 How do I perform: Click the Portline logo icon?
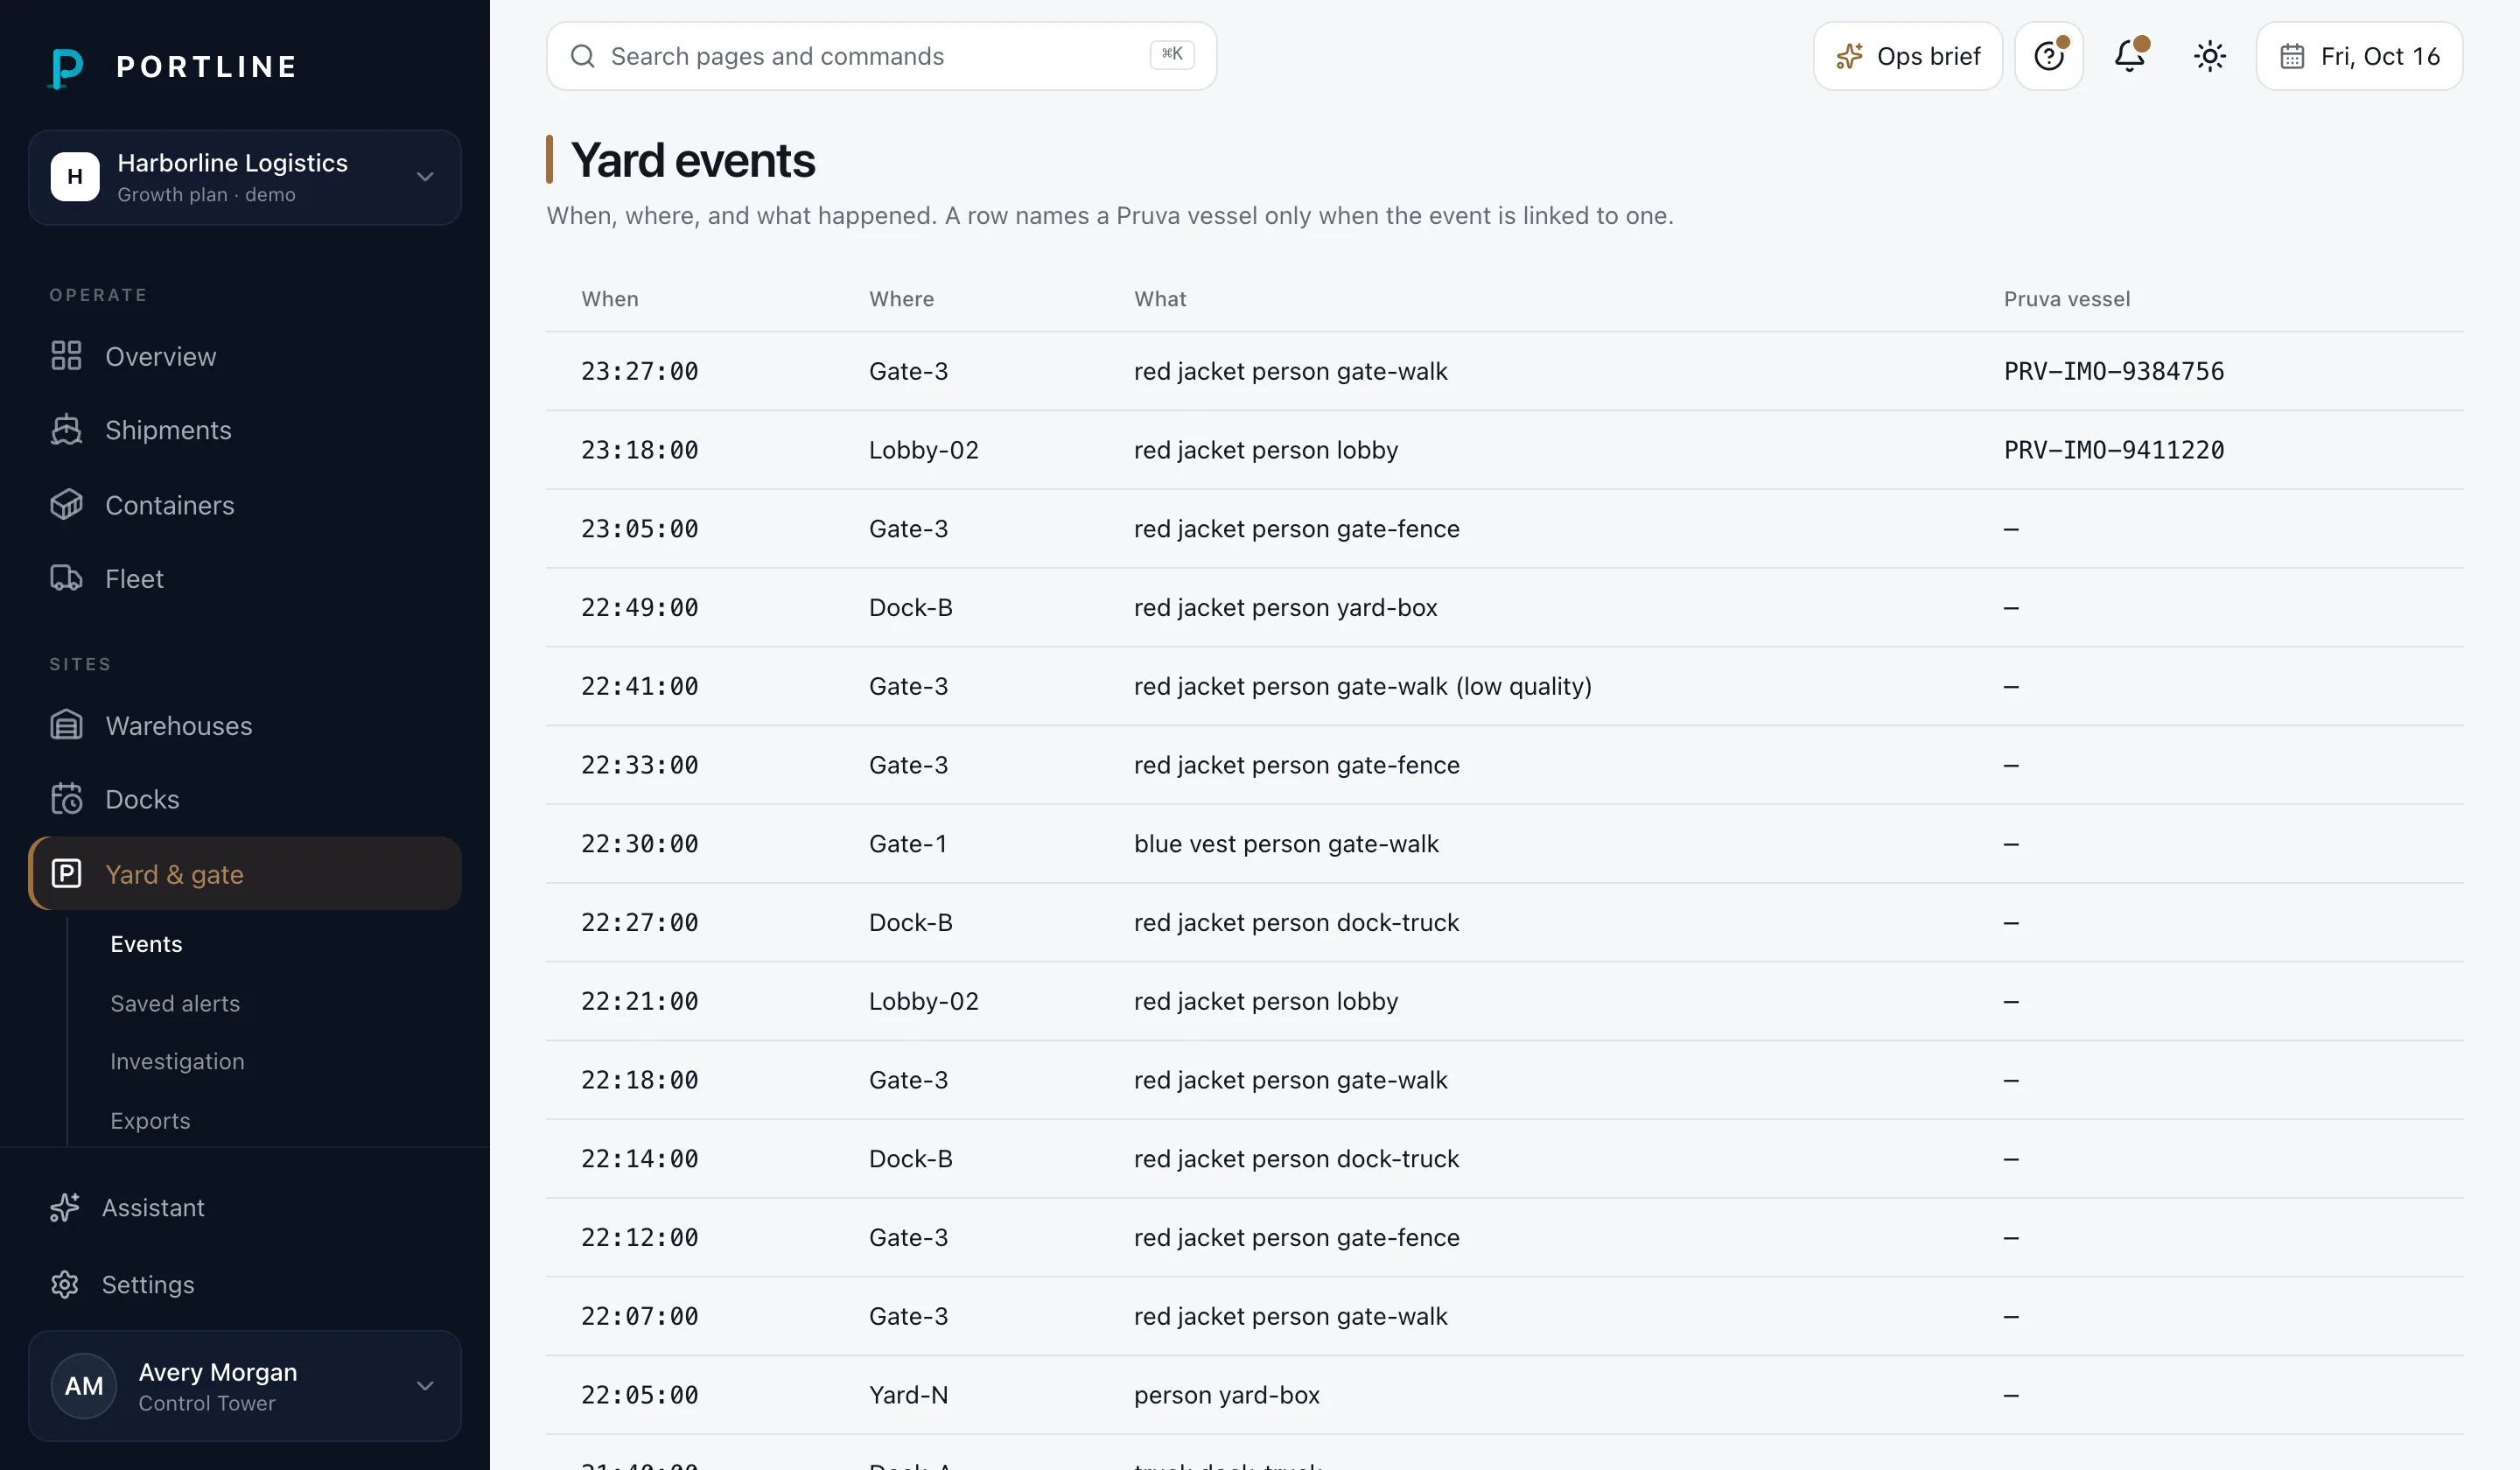point(66,67)
